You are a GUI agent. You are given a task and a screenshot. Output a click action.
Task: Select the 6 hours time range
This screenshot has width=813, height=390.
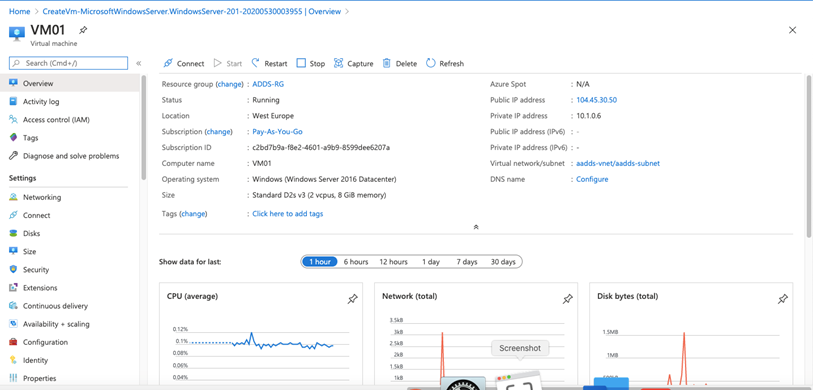tap(356, 262)
